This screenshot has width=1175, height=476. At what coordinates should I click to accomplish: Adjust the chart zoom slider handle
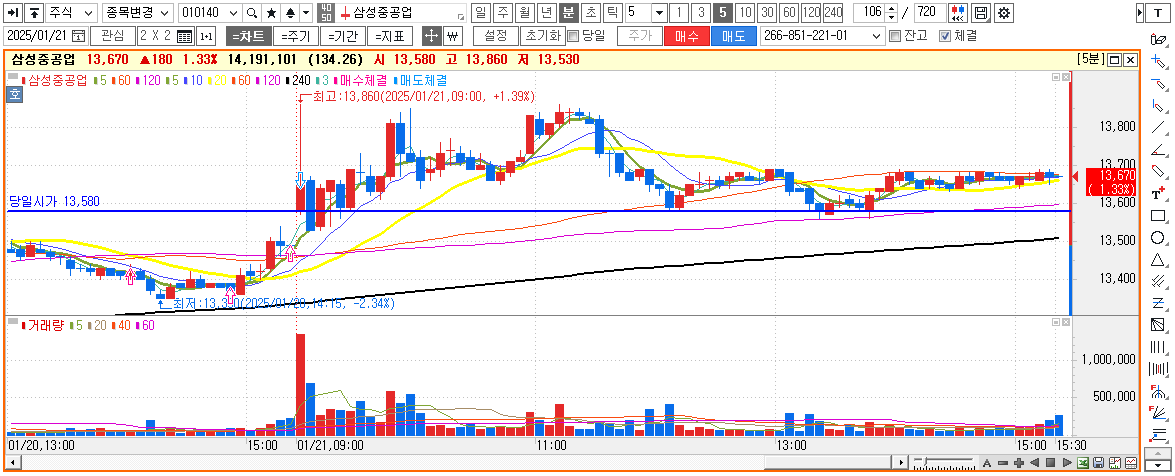925,462
